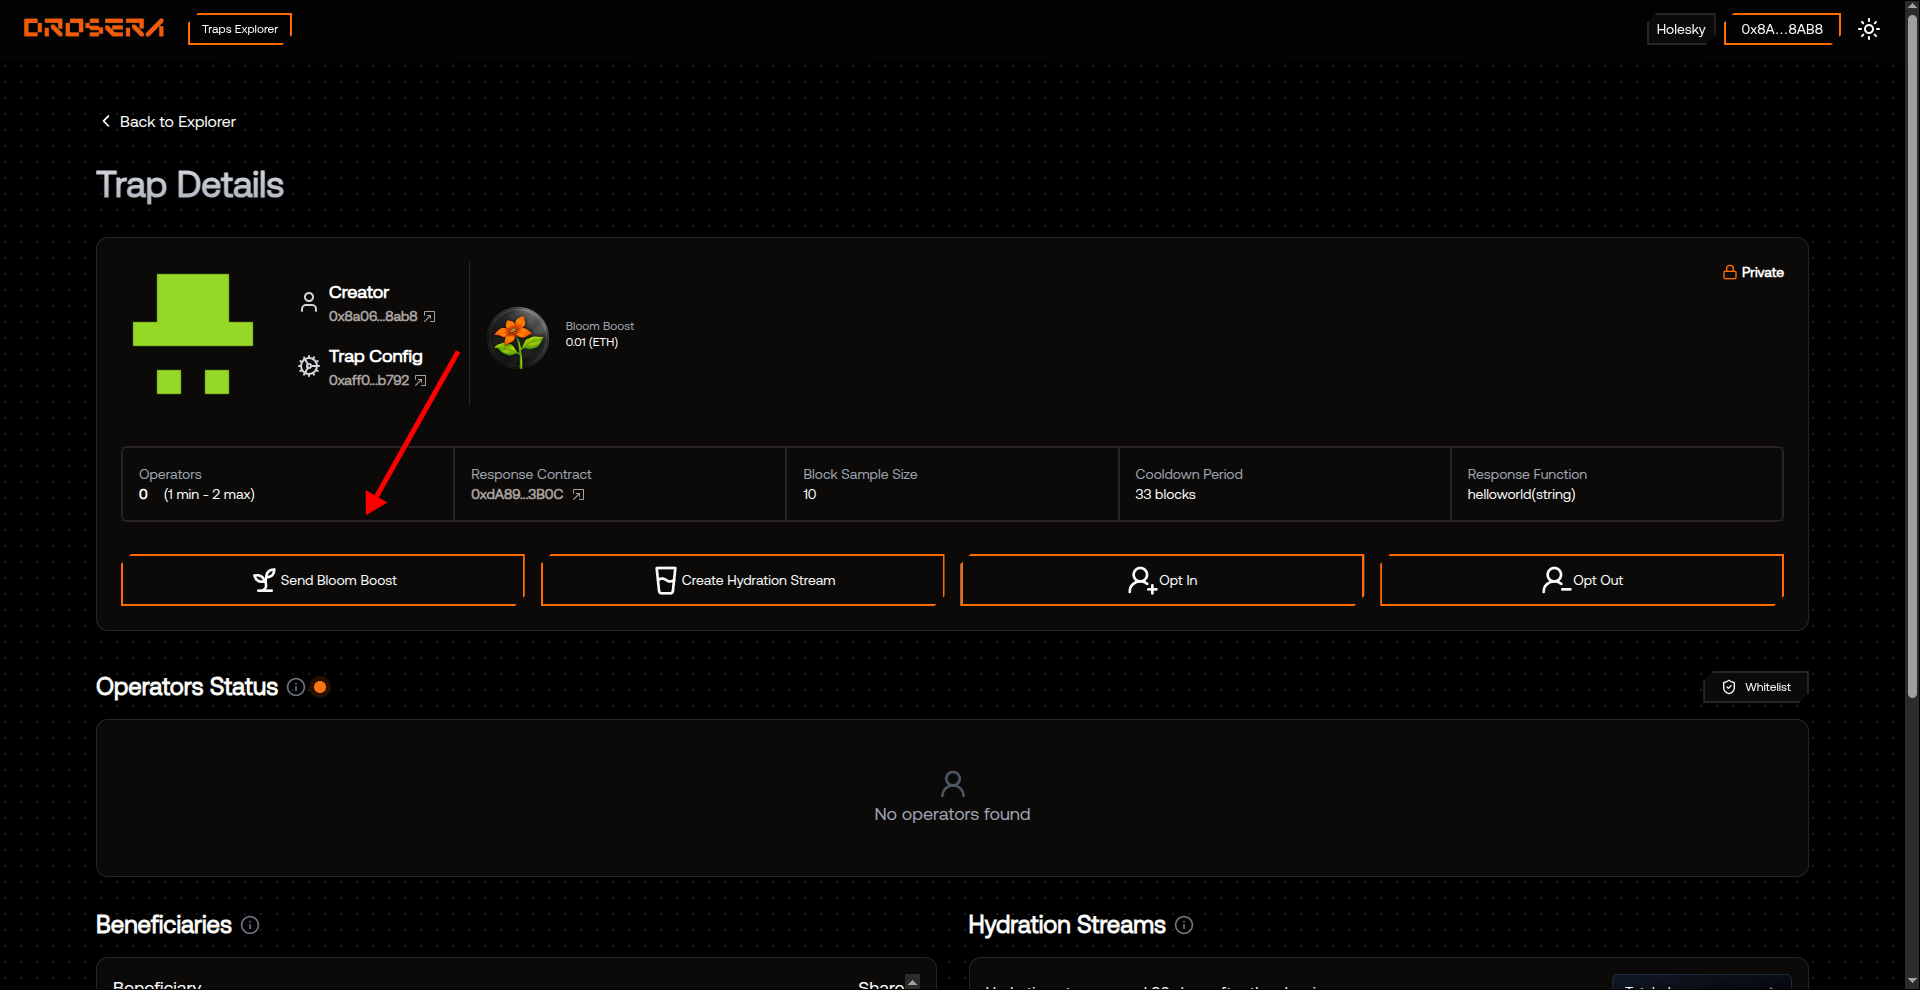Click the trap config address 0xaff0...b792
This screenshot has height=990, width=1920.
[369, 380]
